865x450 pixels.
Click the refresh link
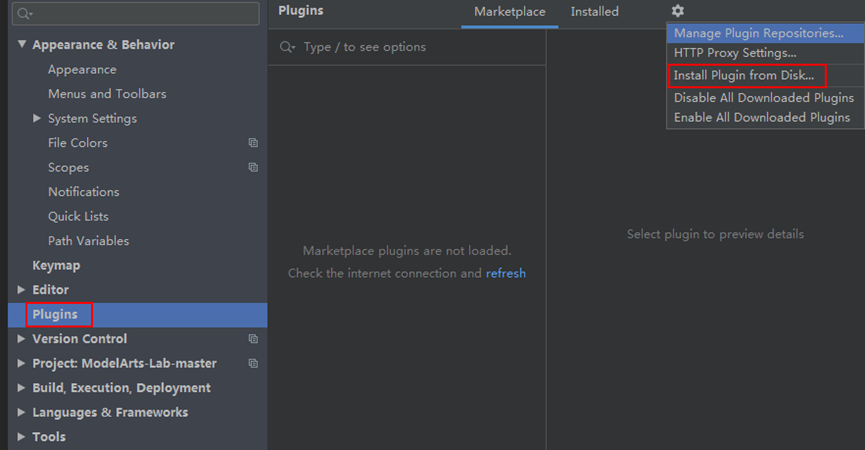(506, 273)
